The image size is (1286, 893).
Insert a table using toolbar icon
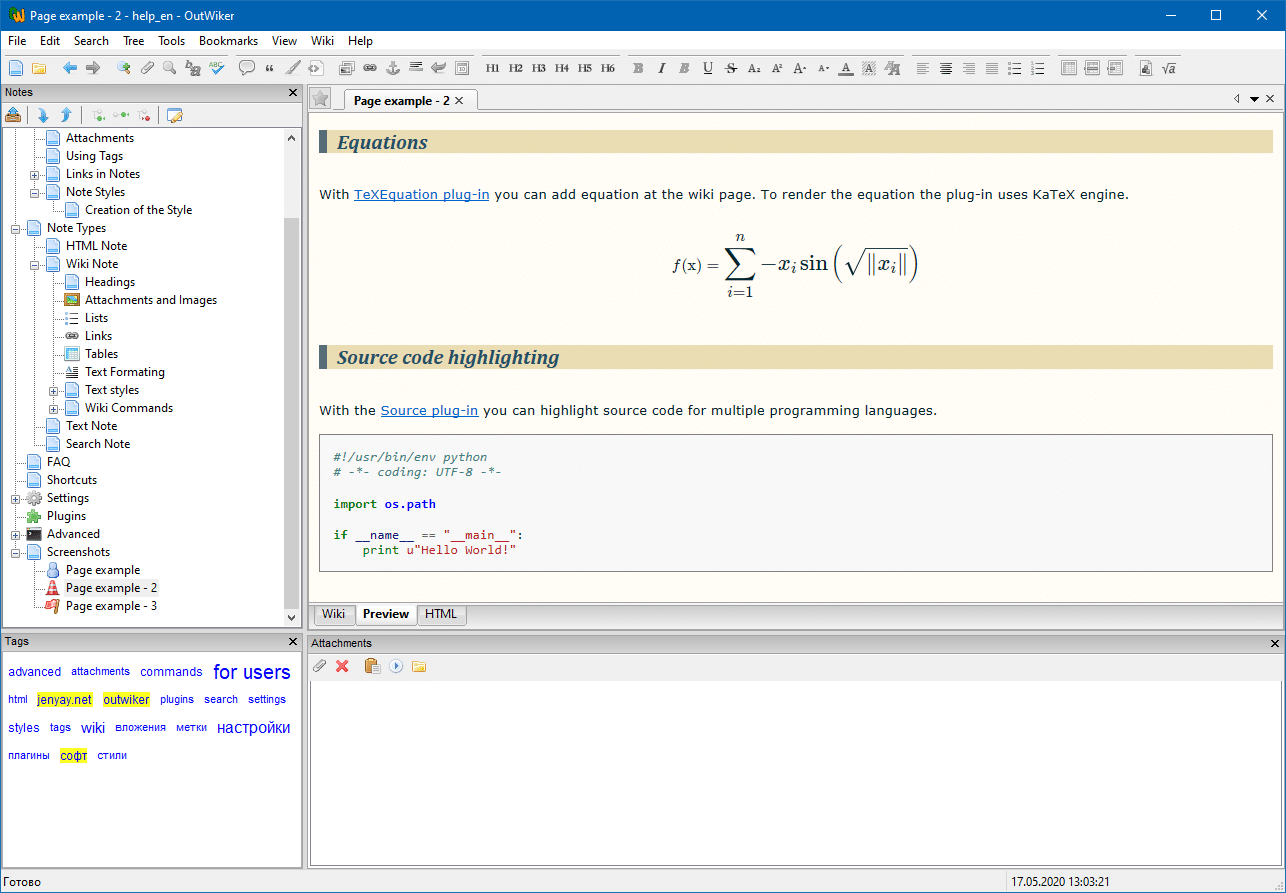tap(1069, 68)
